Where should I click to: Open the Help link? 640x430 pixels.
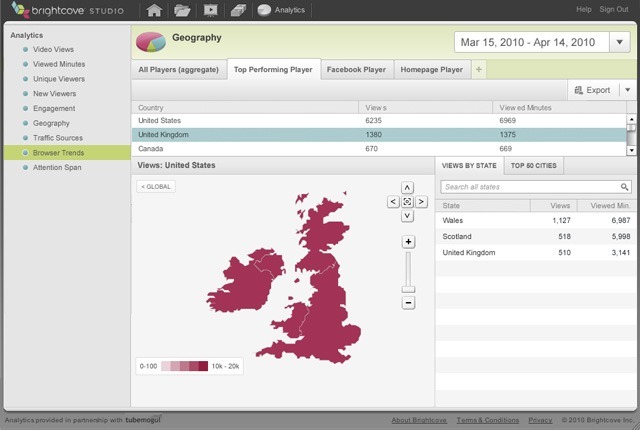[x=584, y=9]
